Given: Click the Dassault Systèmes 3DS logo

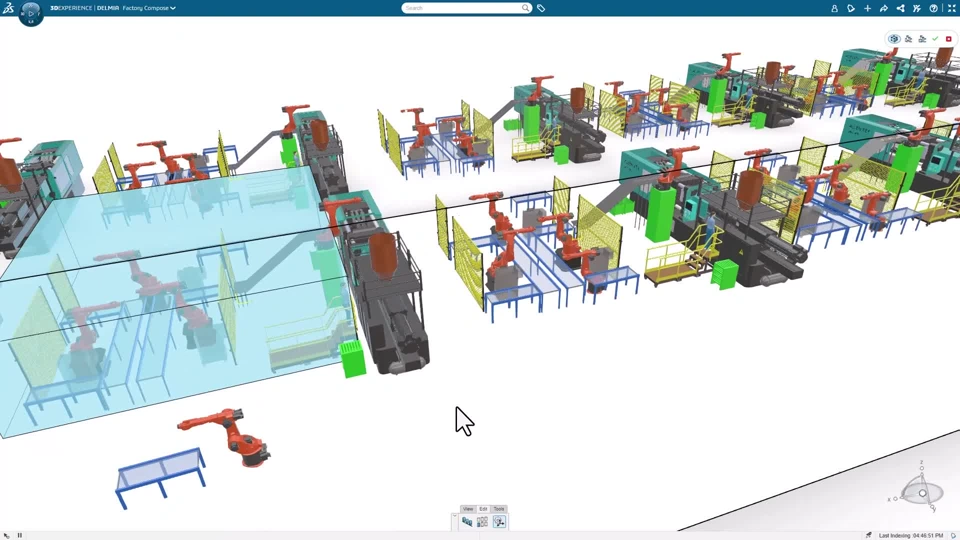Looking at the screenshot, I should point(8,8).
